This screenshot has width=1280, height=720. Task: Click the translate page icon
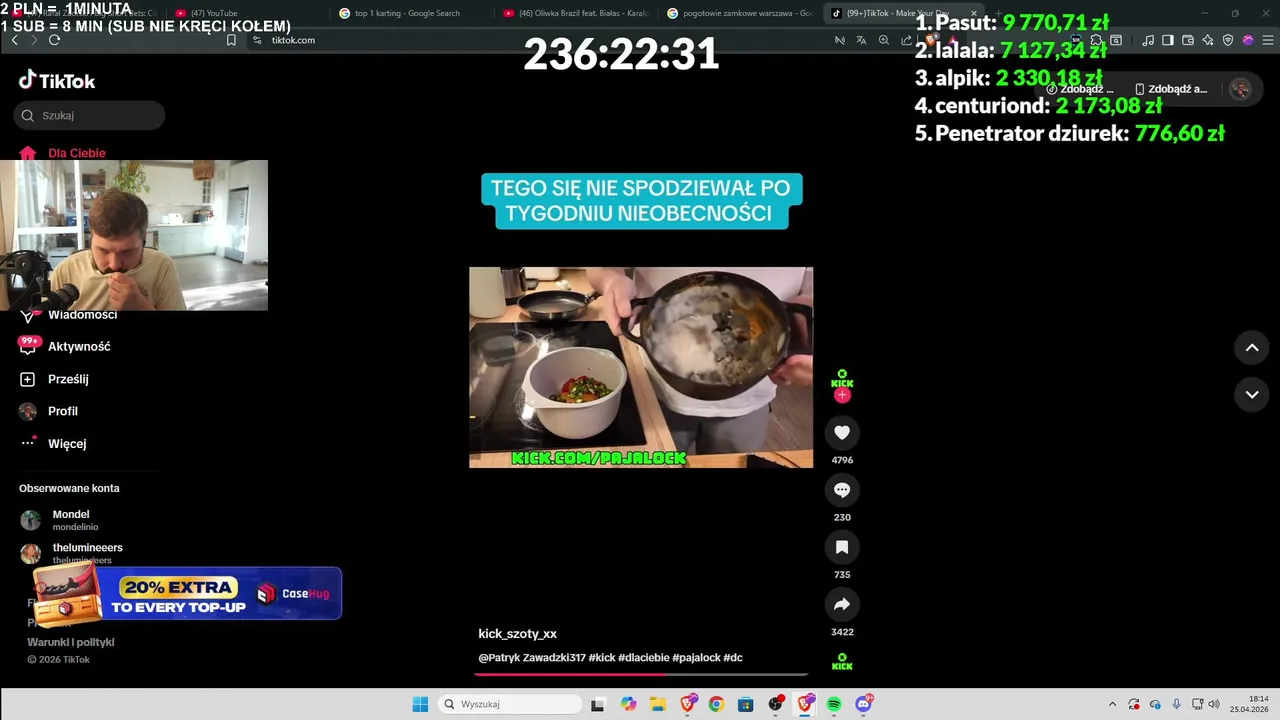coord(861,40)
